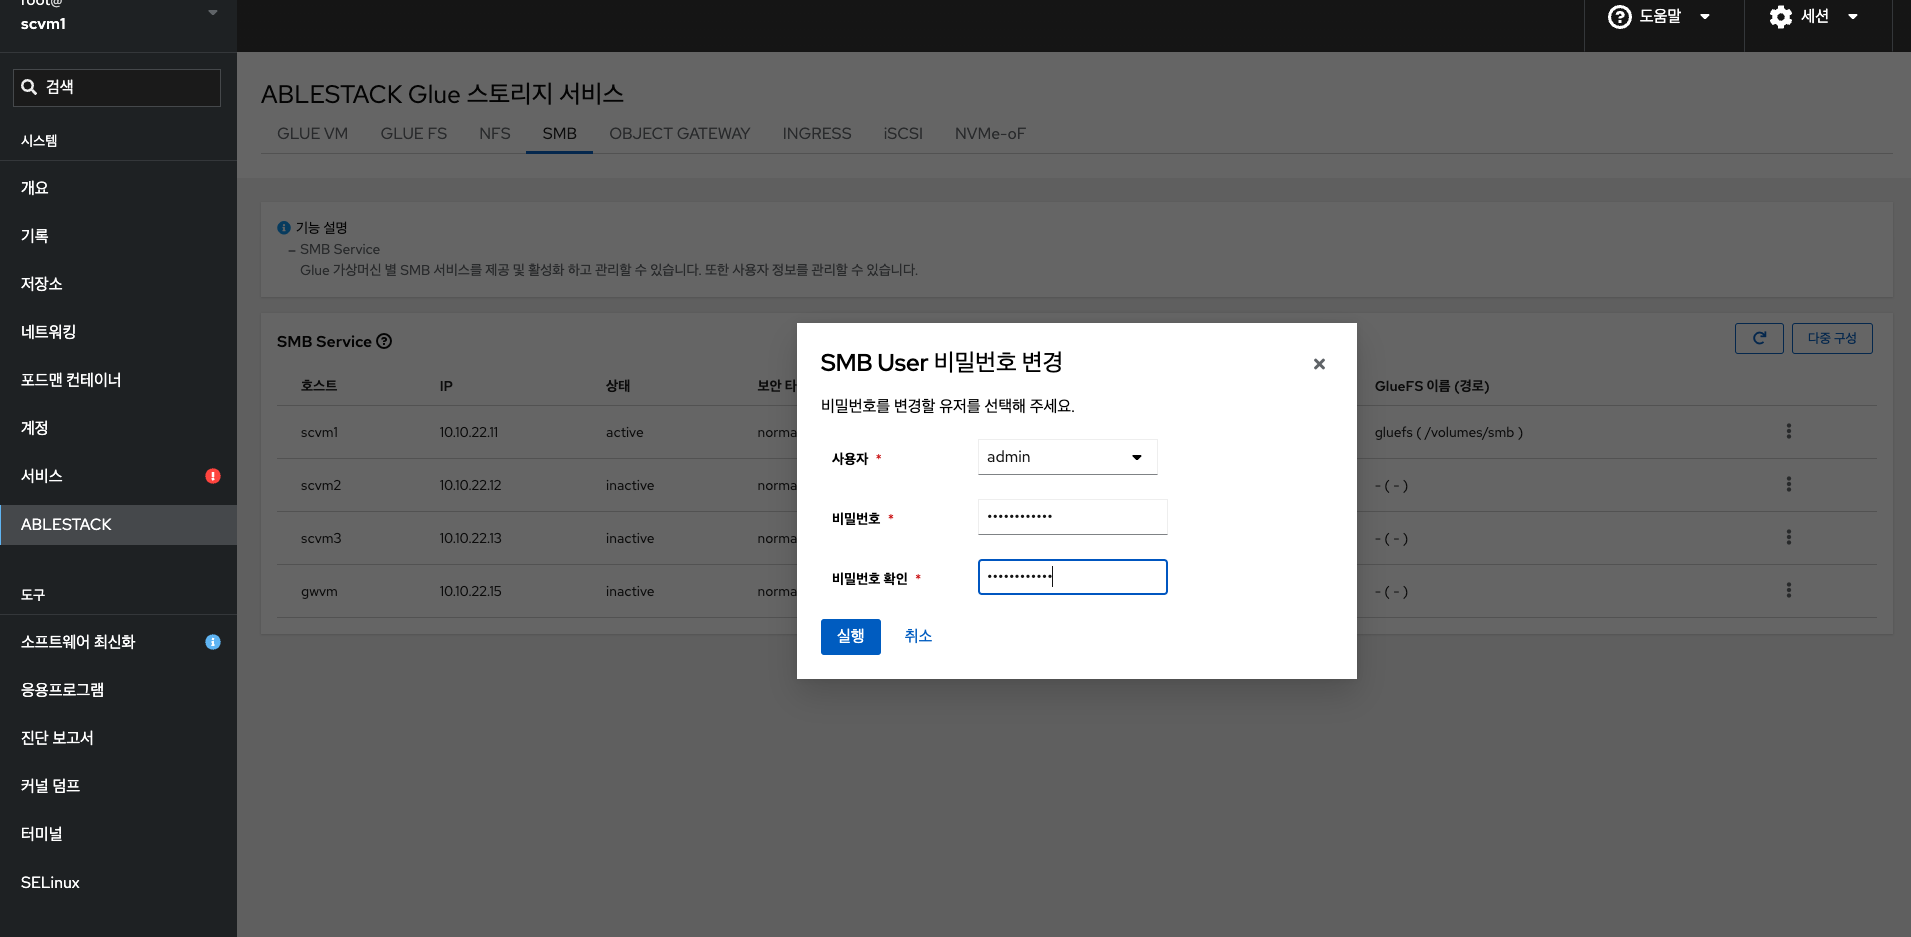This screenshot has width=1911, height=937.
Task: Close the SMB User password dialog
Action: pyautogui.click(x=1319, y=364)
